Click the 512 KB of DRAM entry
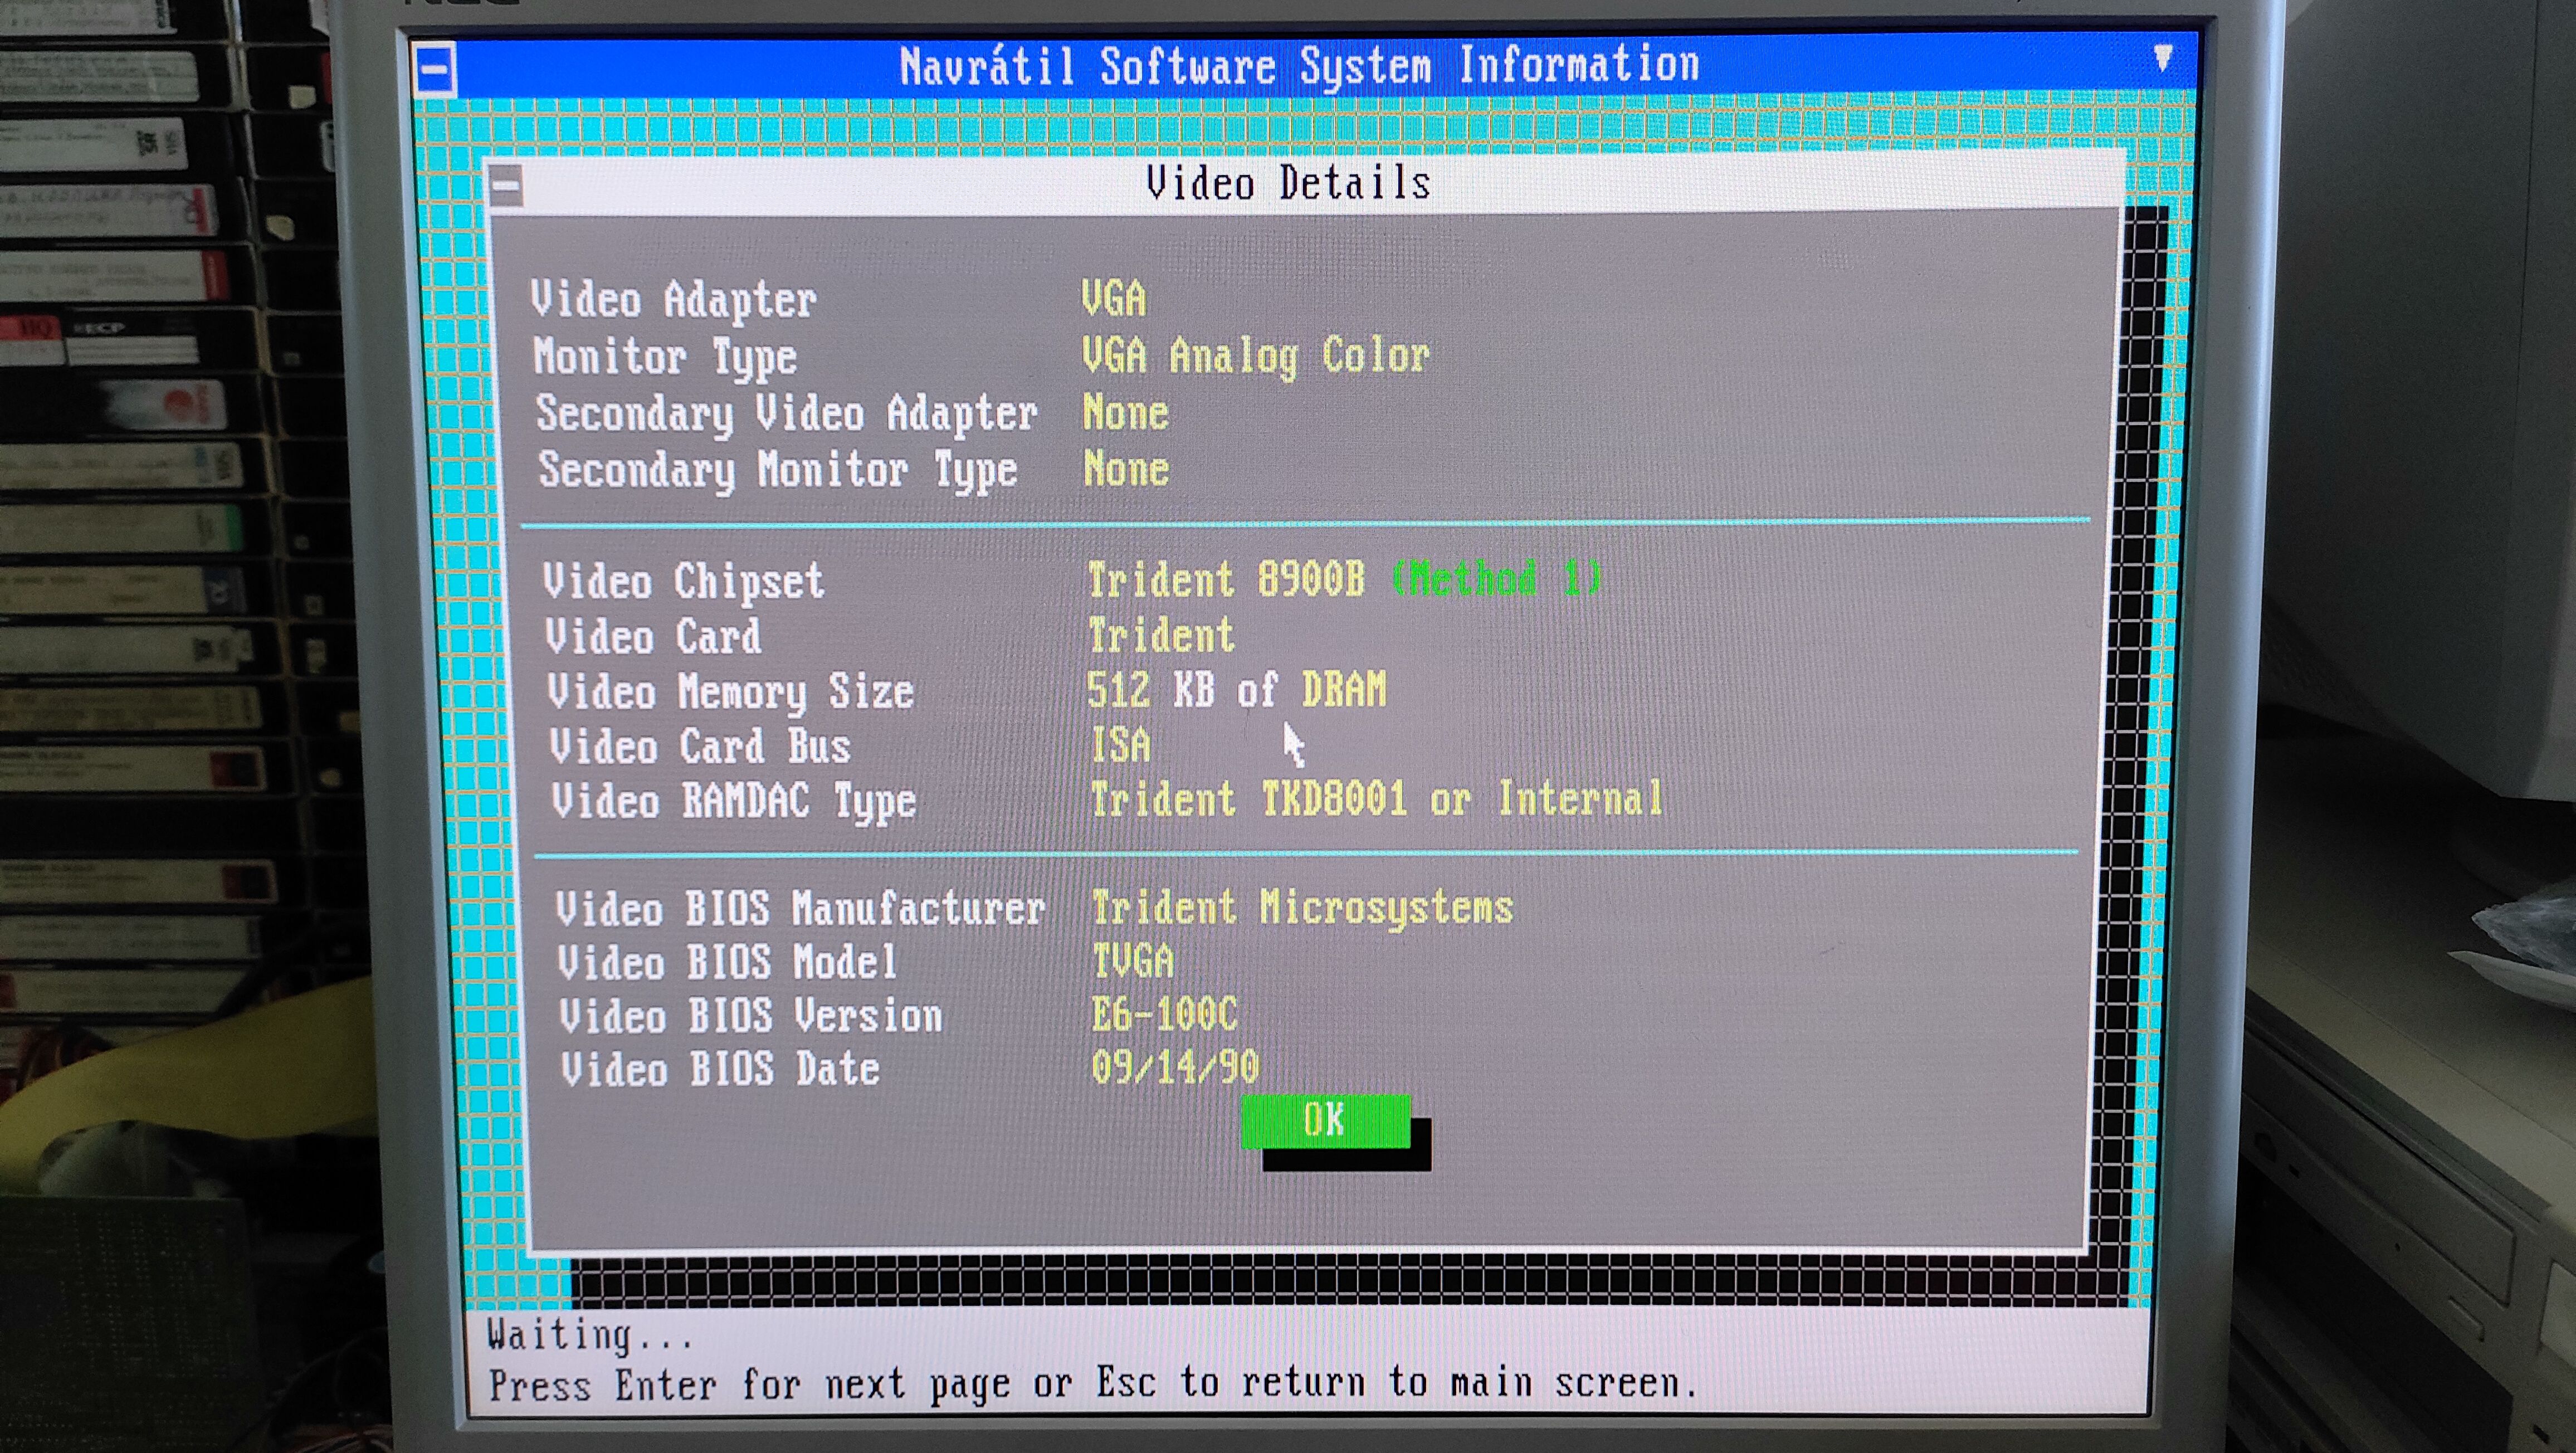 (x=1236, y=690)
